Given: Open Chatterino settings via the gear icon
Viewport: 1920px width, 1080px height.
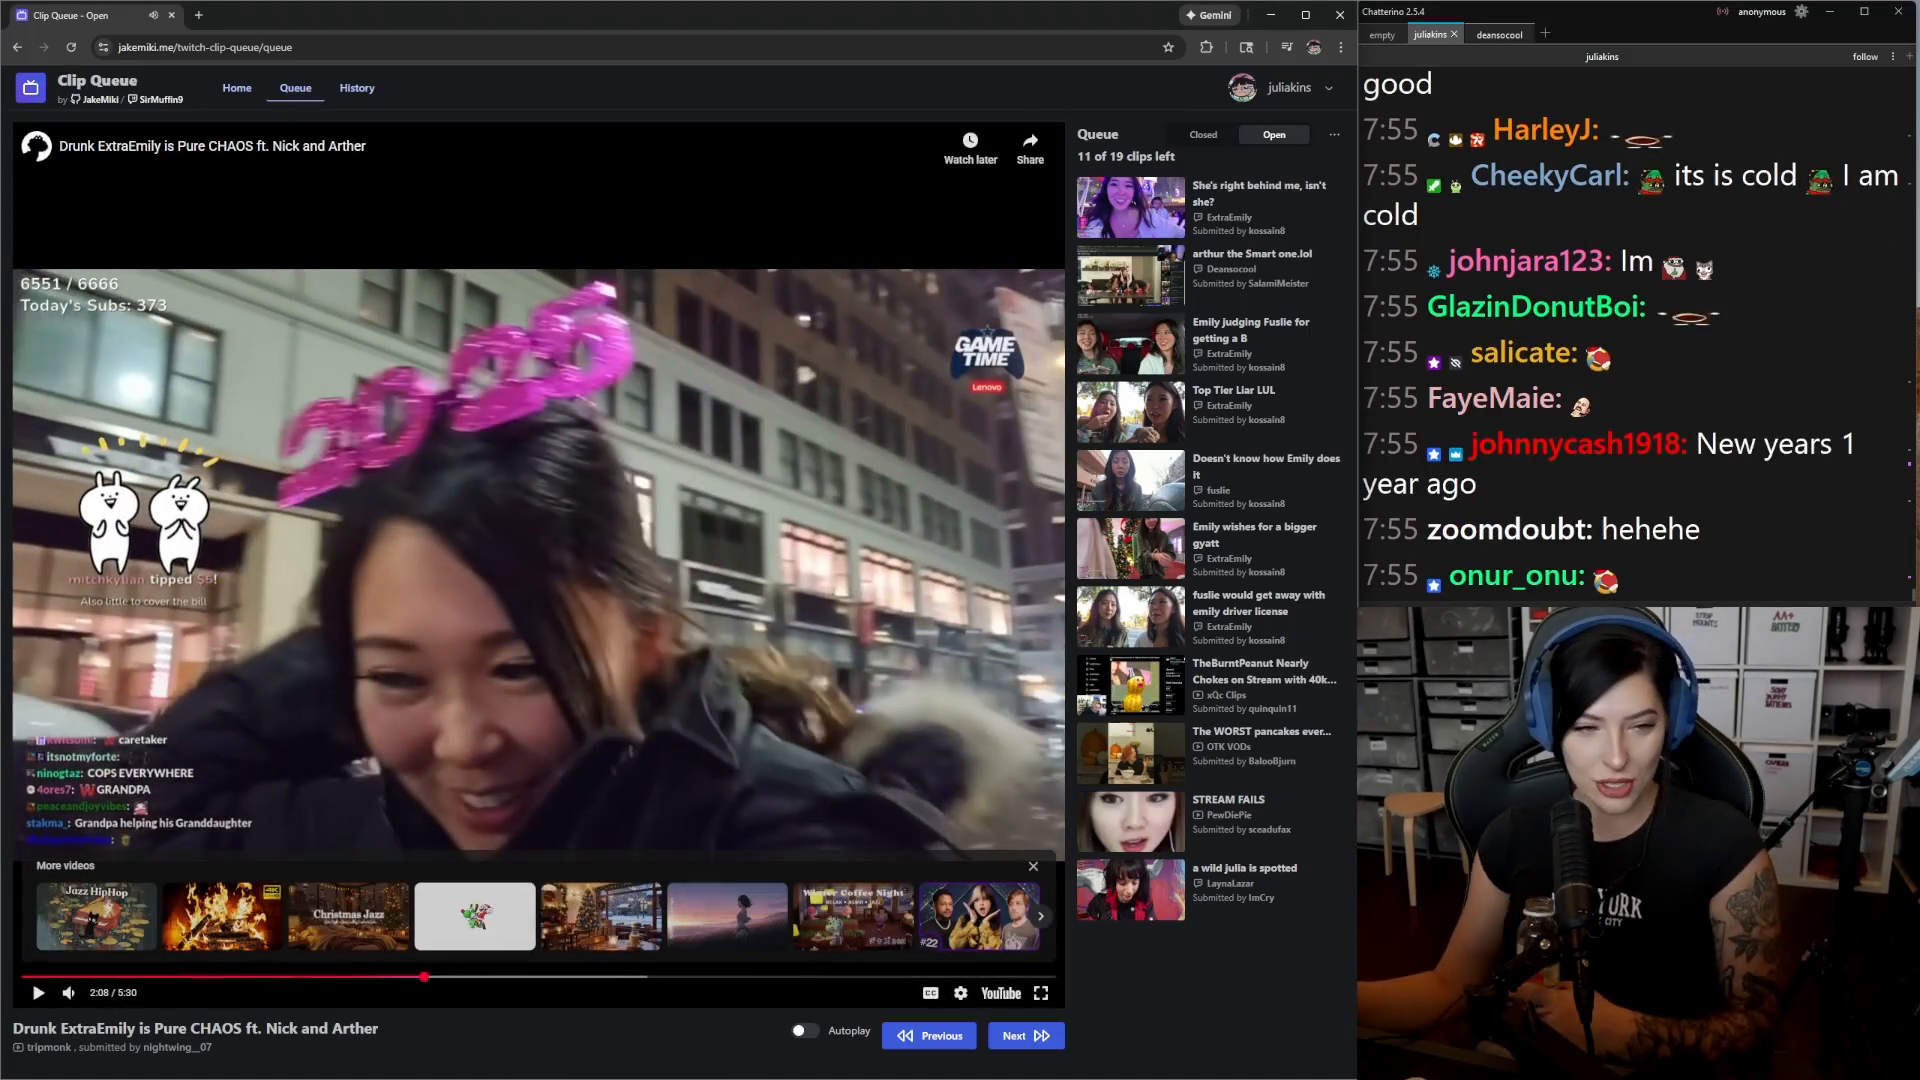Looking at the screenshot, I should click(x=1801, y=11).
